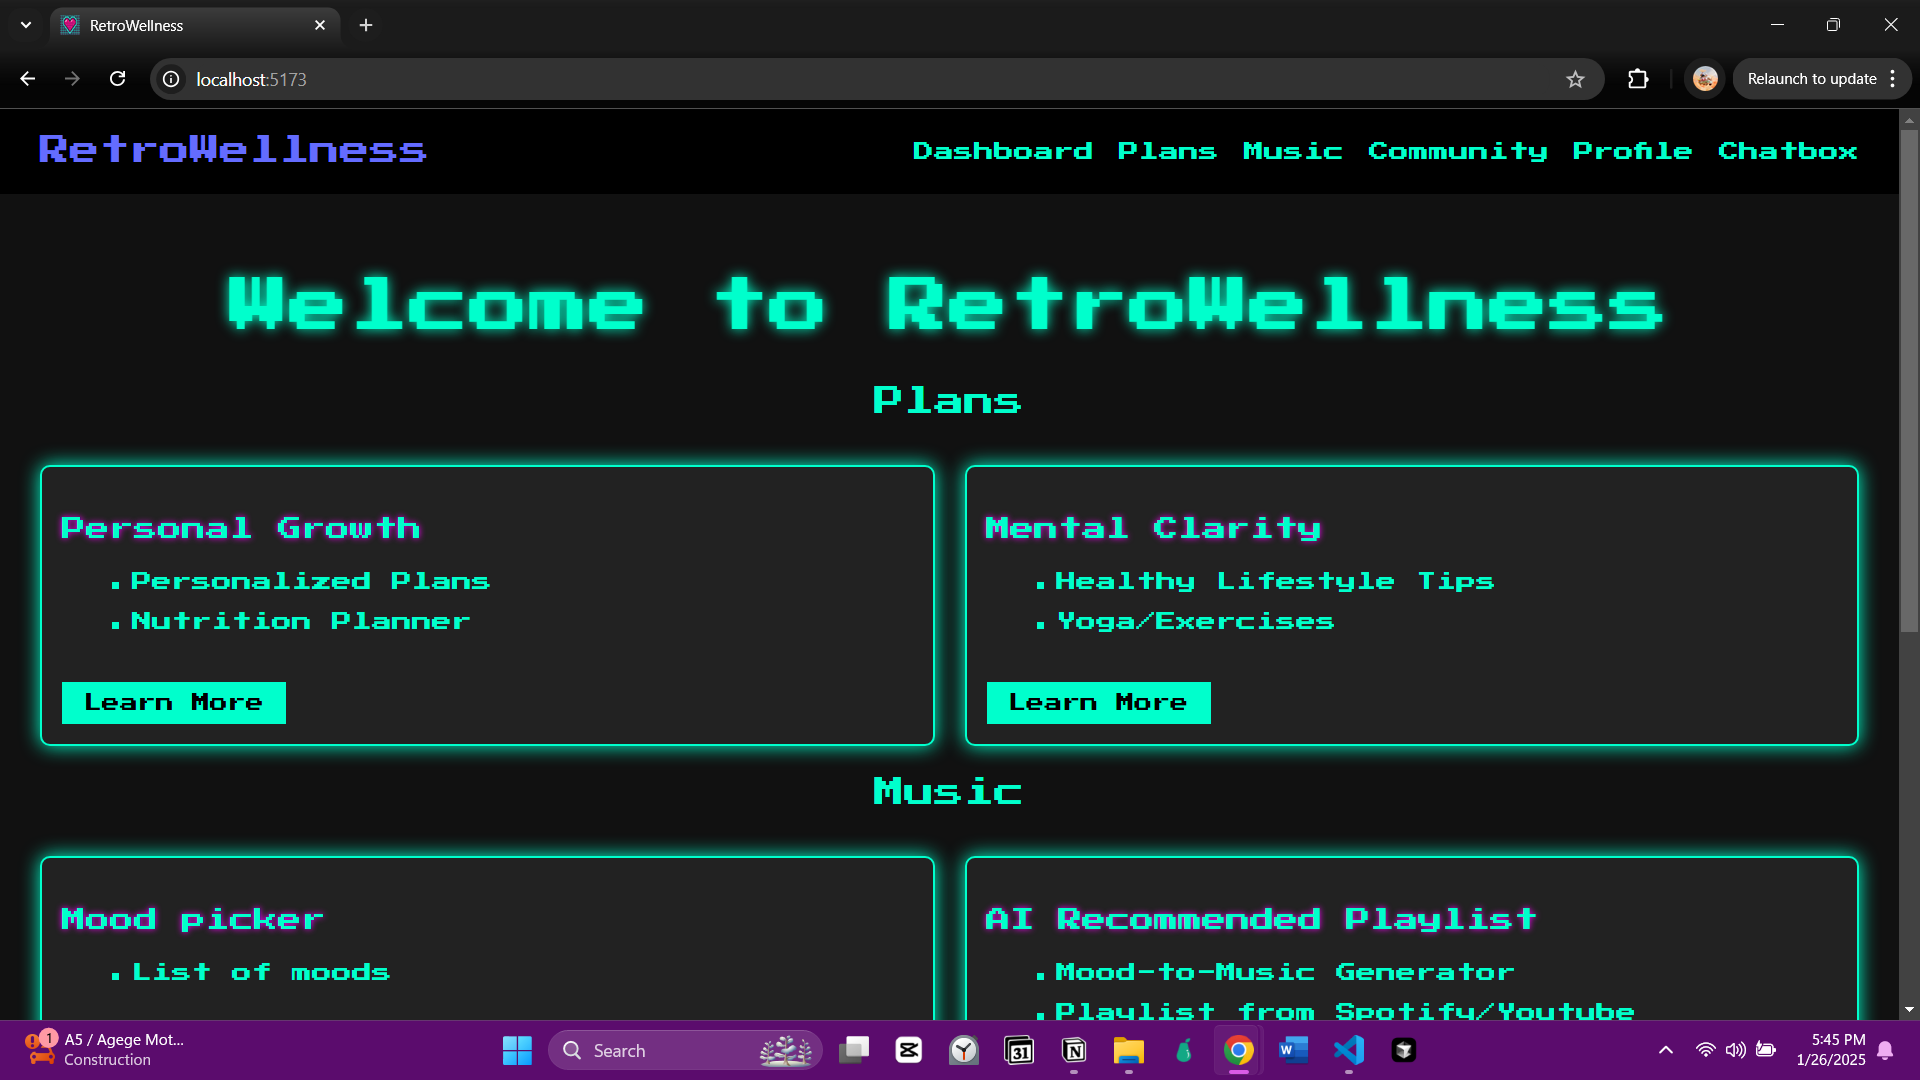Open the browser Extensions puzzle icon
The width and height of the screenshot is (1920, 1080).
click(1638, 79)
